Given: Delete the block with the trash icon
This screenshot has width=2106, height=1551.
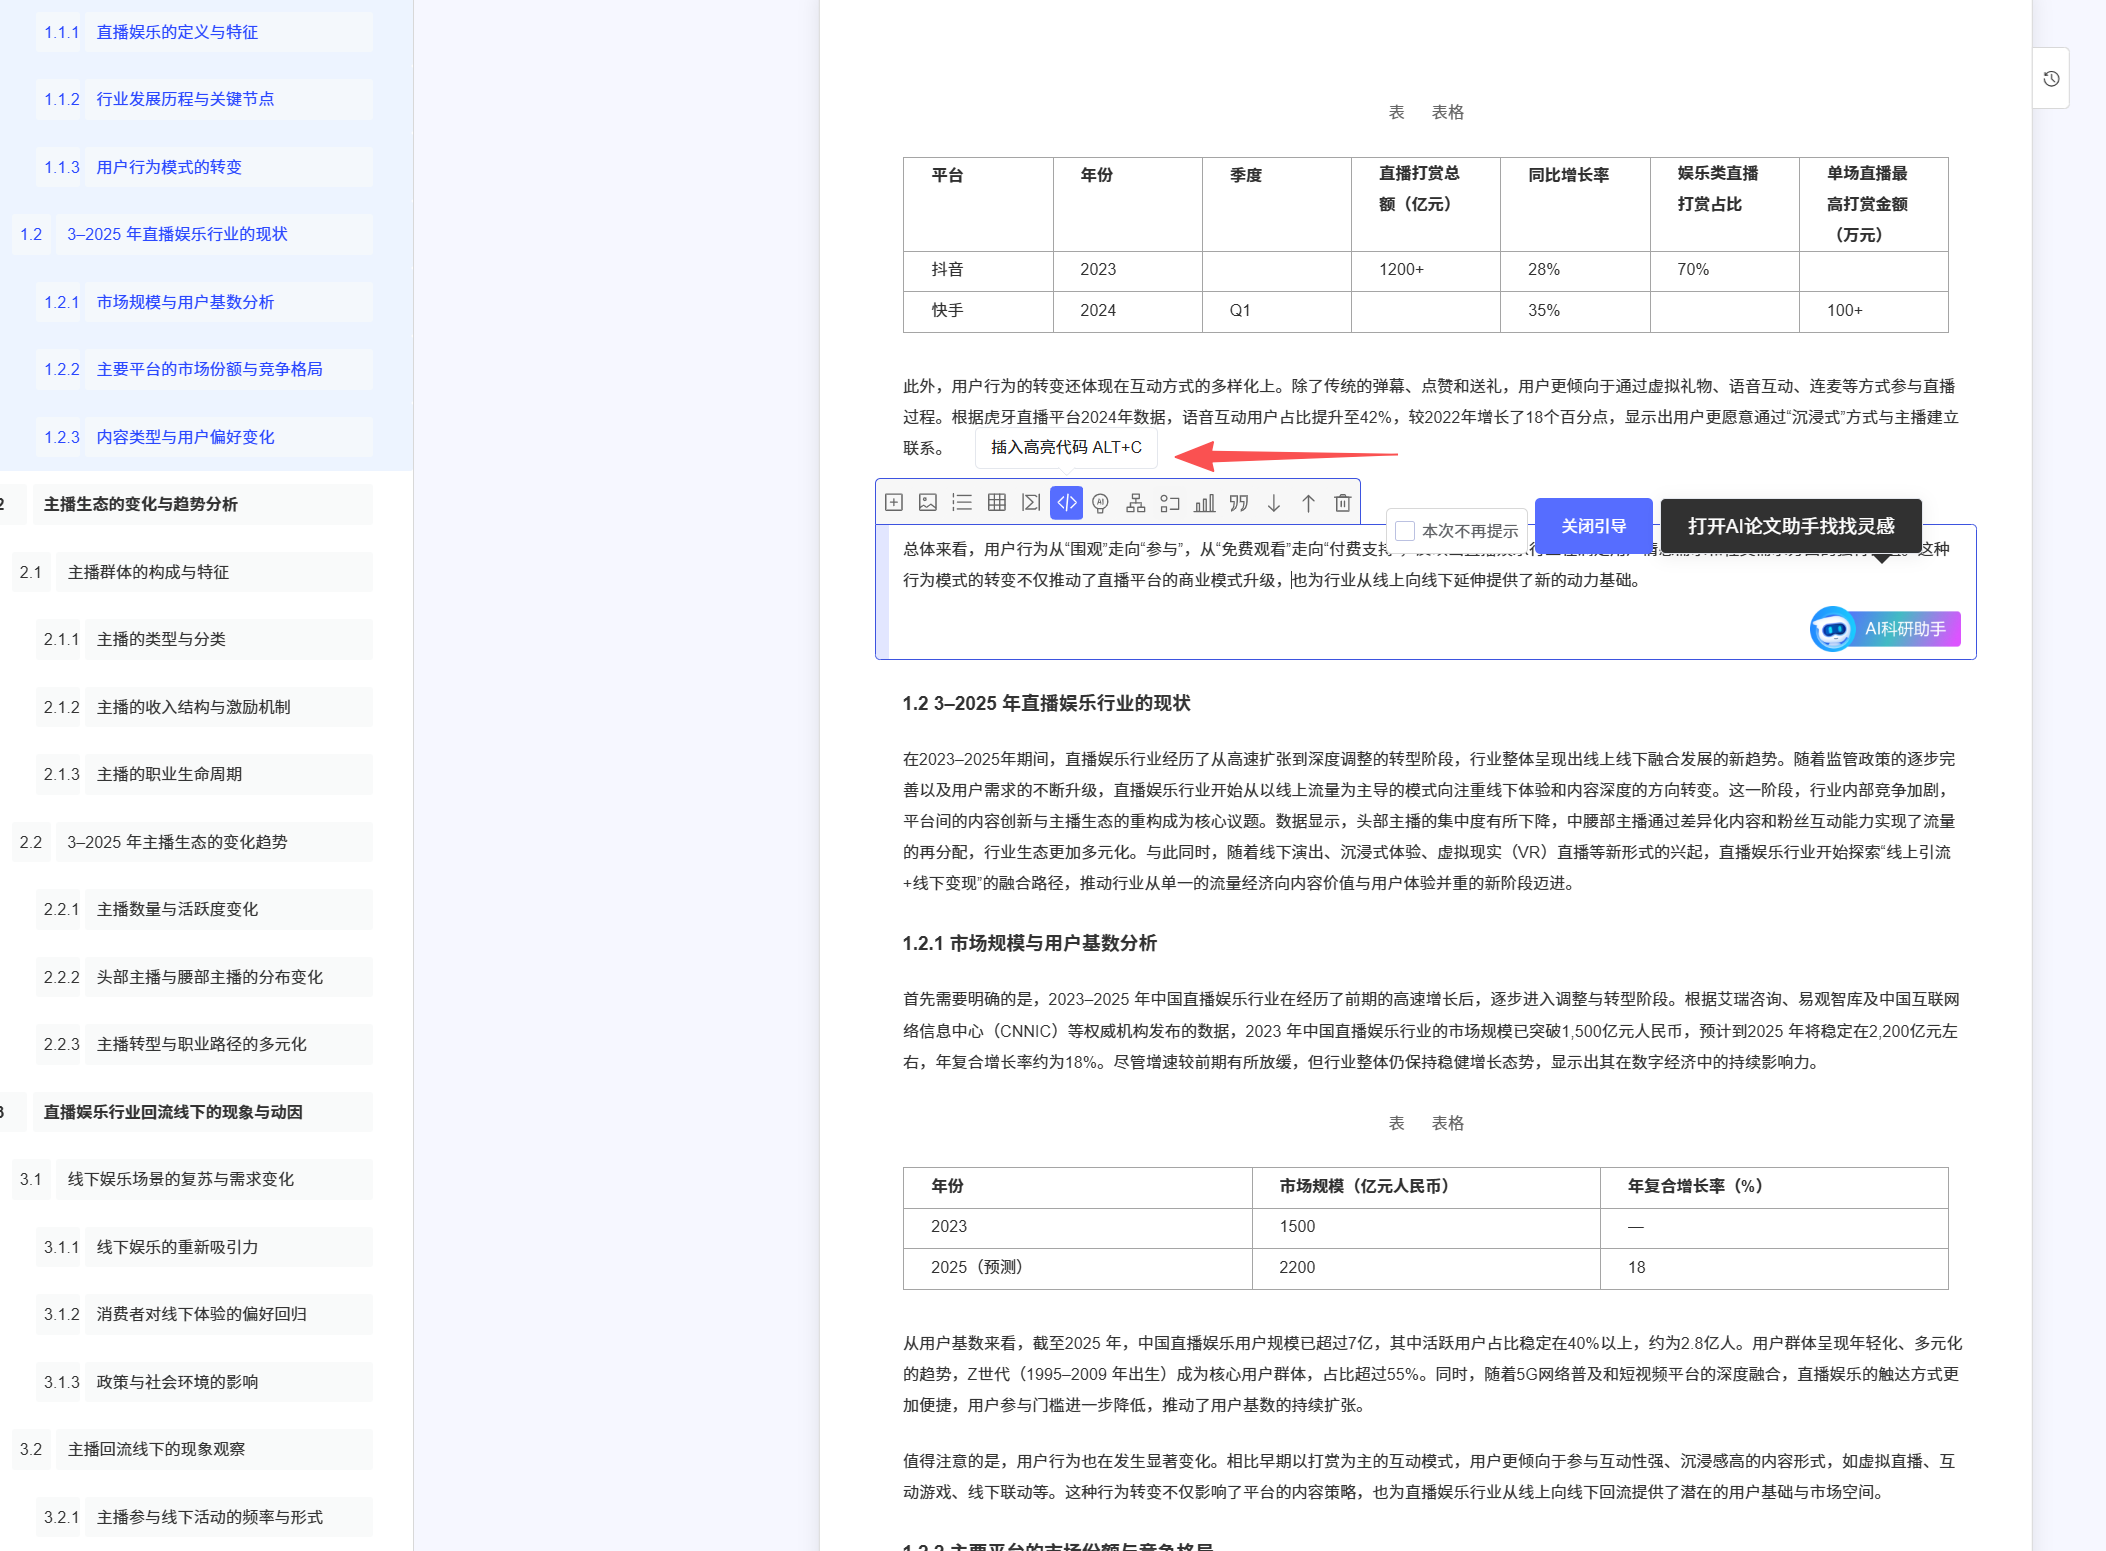Looking at the screenshot, I should click(x=1343, y=503).
